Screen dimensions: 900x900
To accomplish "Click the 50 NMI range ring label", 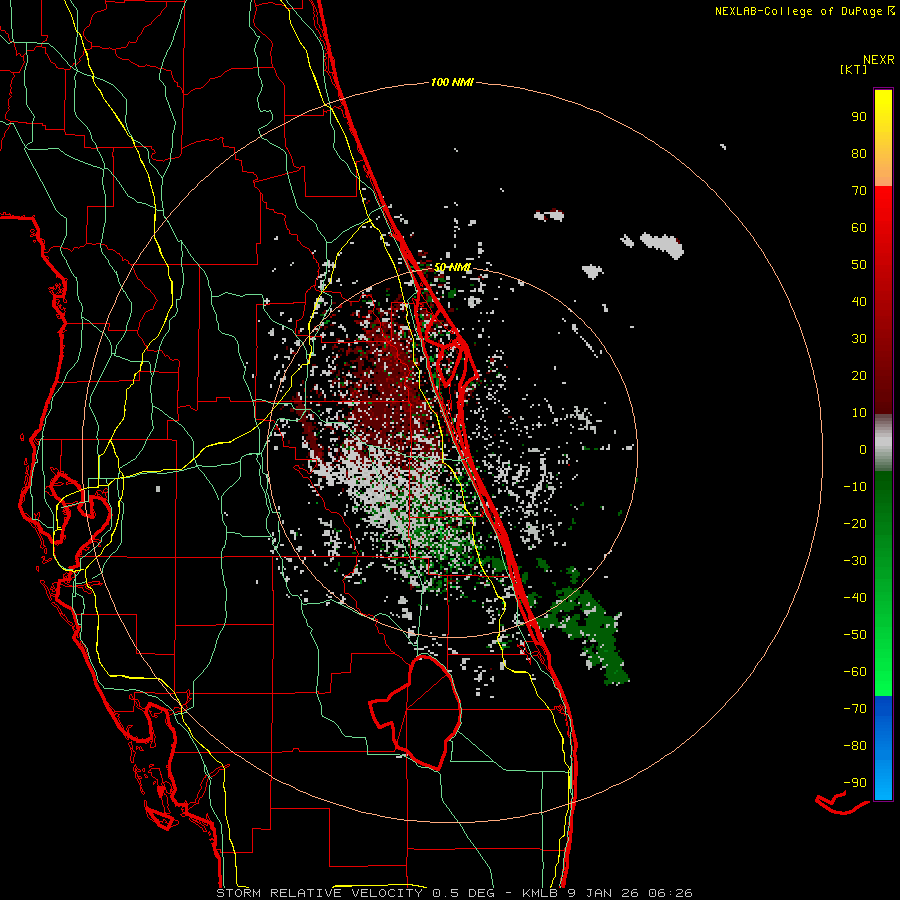I will point(452,267).
